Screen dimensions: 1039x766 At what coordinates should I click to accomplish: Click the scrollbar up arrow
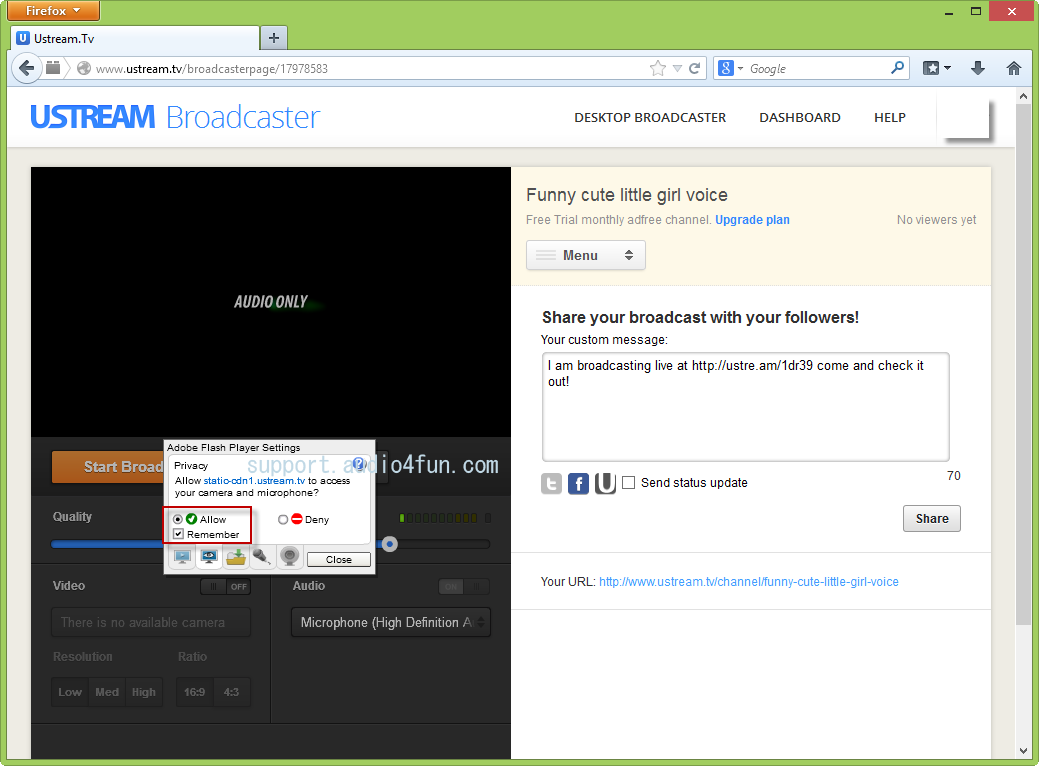[x=1024, y=96]
